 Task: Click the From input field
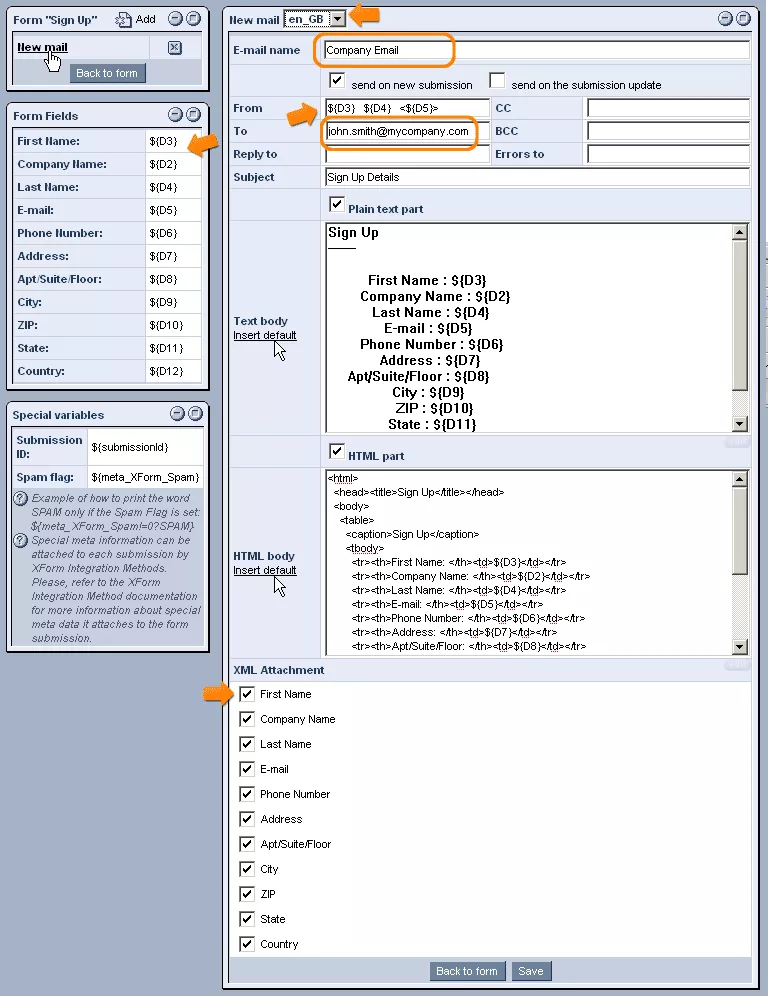[407, 108]
